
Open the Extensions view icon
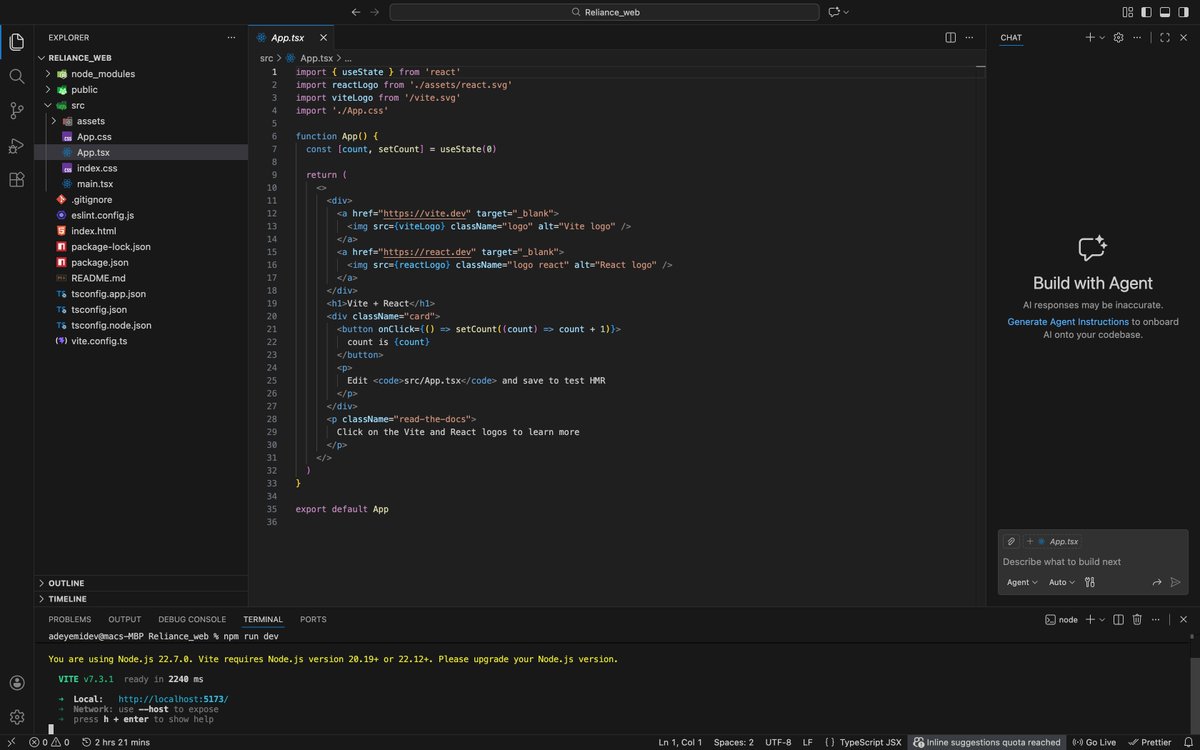click(16, 179)
